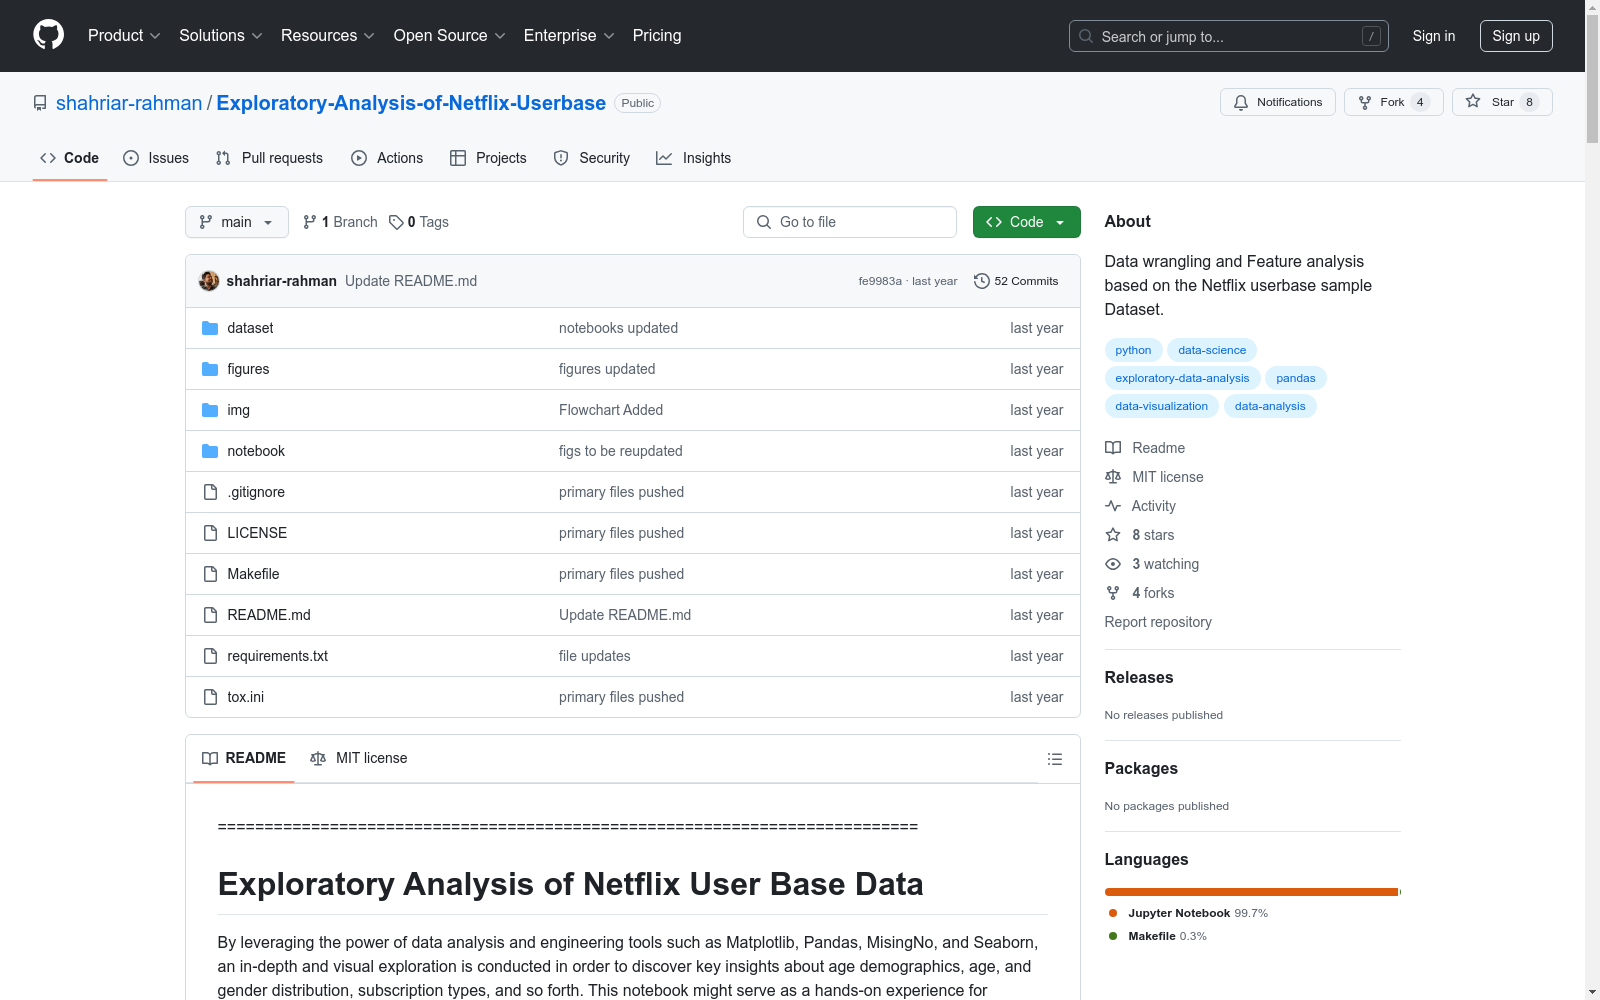The width and height of the screenshot is (1600, 1000).
Task: Click the pandas topic tag
Action: coord(1295,378)
